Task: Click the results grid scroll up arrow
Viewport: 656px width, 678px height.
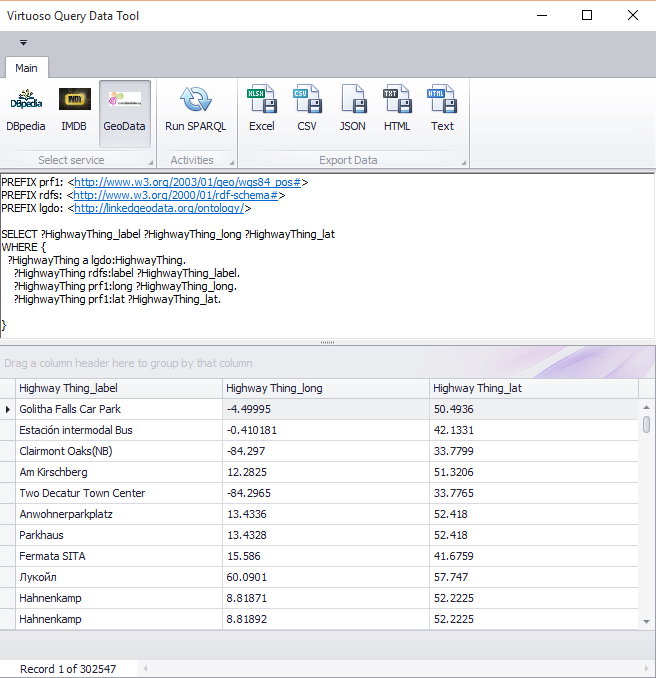Action: point(646,407)
